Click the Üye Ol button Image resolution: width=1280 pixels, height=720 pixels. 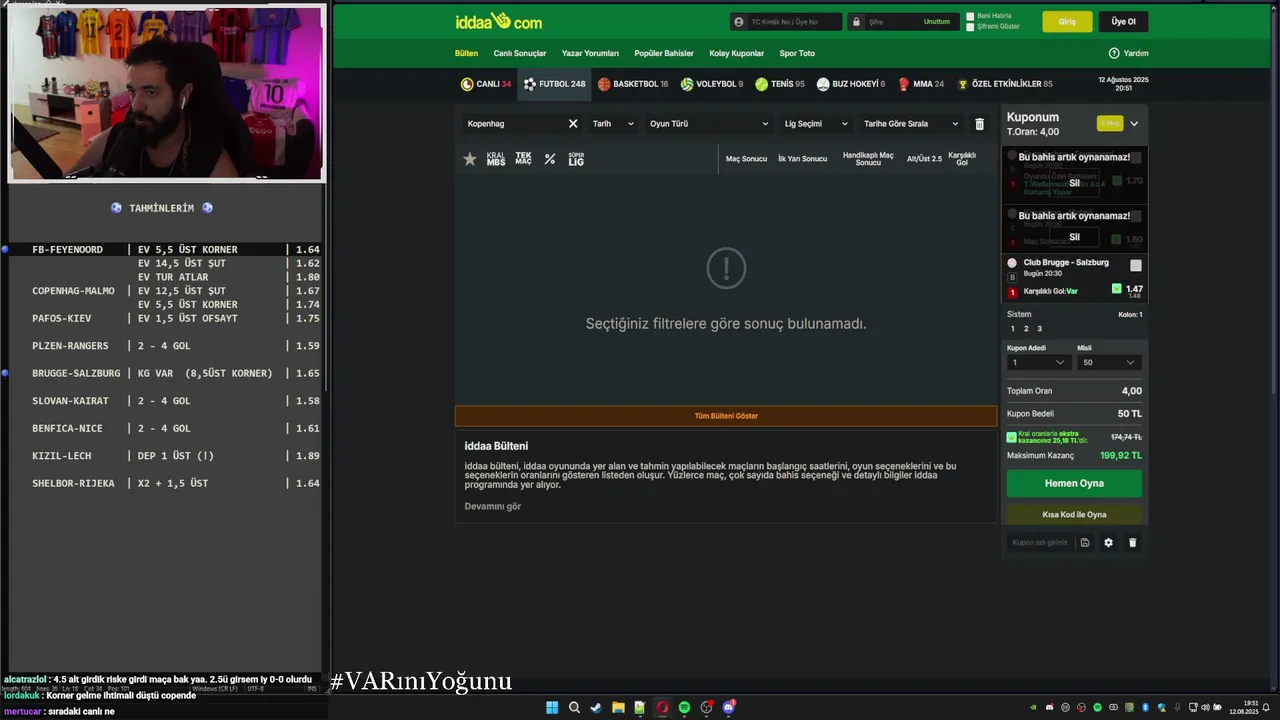1123,21
